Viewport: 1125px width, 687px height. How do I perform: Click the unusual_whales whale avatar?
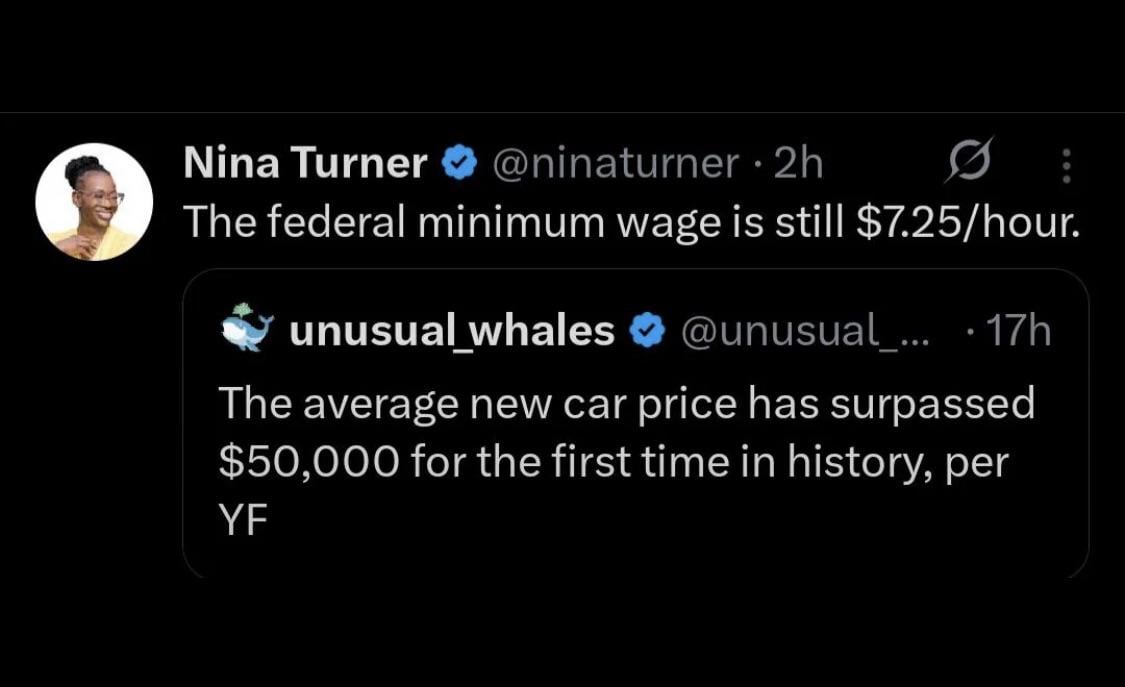coord(246,329)
